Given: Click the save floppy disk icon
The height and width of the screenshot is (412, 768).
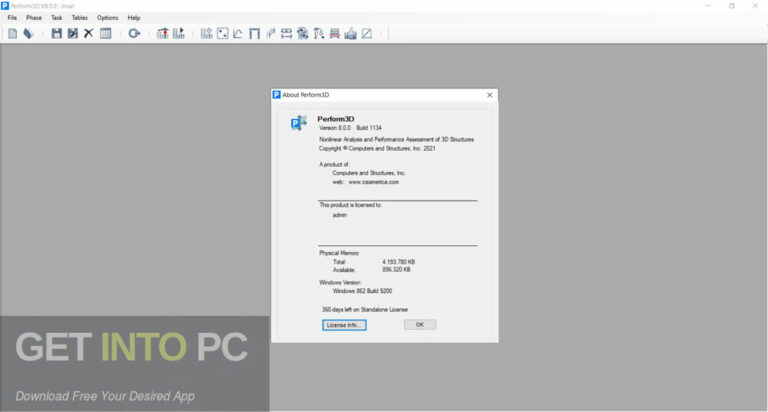Looking at the screenshot, I should point(57,33).
